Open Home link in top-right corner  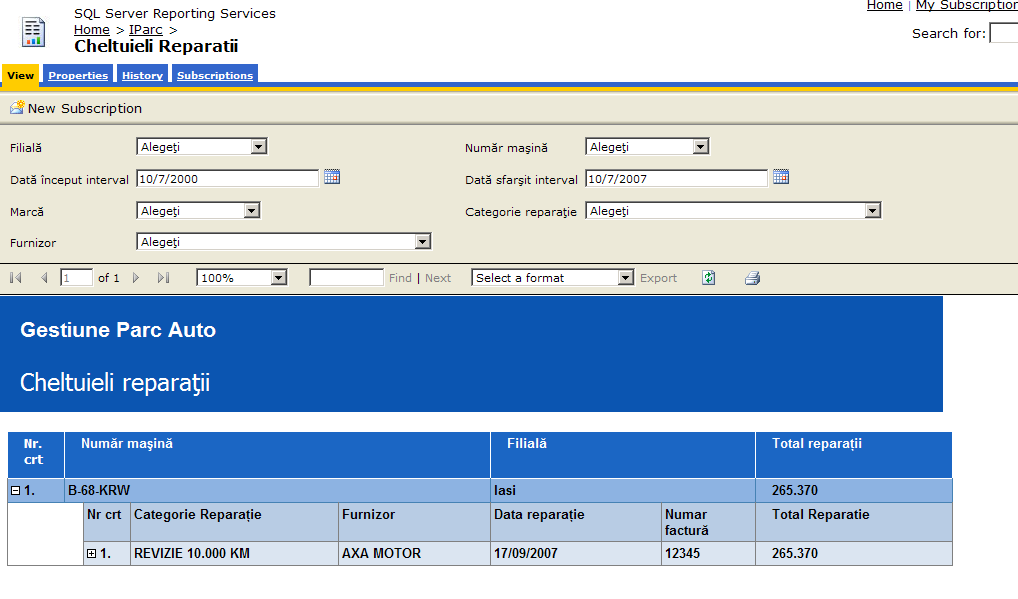point(884,5)
